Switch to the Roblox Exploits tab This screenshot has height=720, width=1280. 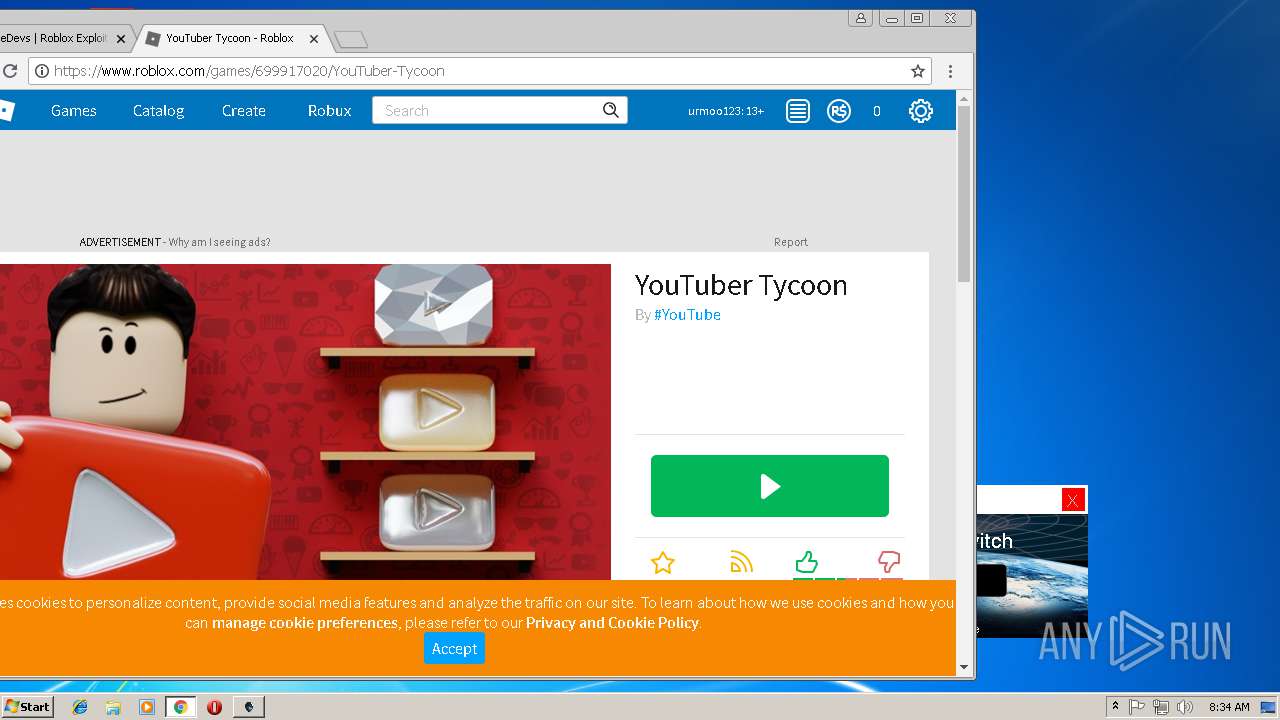click(55, 38)
